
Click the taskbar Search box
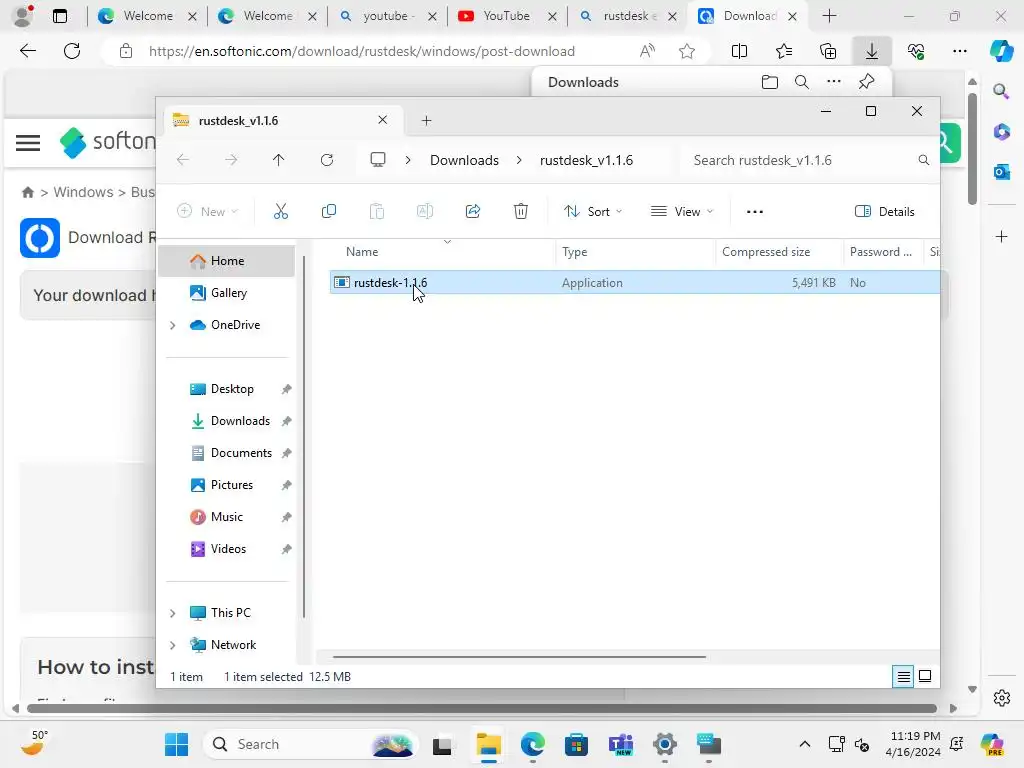(x=311, y=744)
